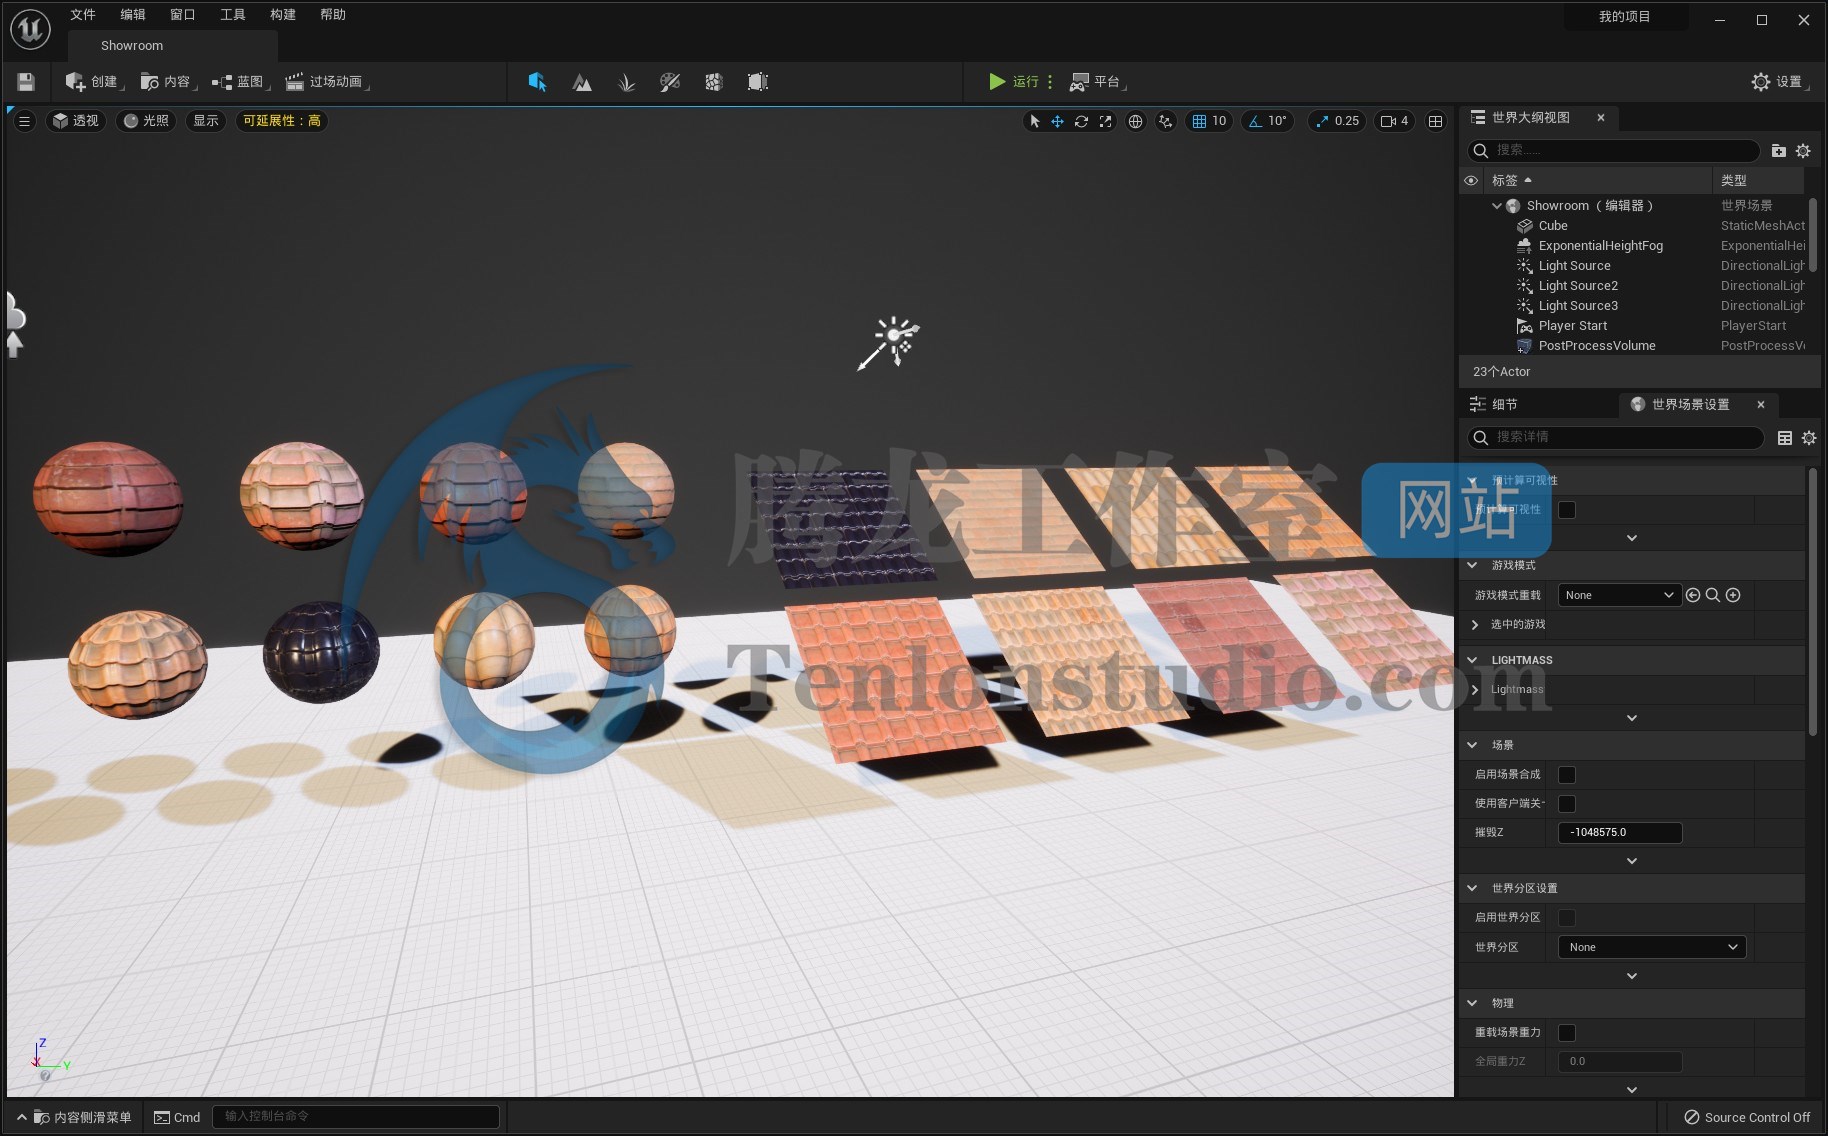Image resolution: width=1828 pixels, height=1136 pixels.
Task: Click the 摧毁Z value field
Action: tap(1620, 832)
